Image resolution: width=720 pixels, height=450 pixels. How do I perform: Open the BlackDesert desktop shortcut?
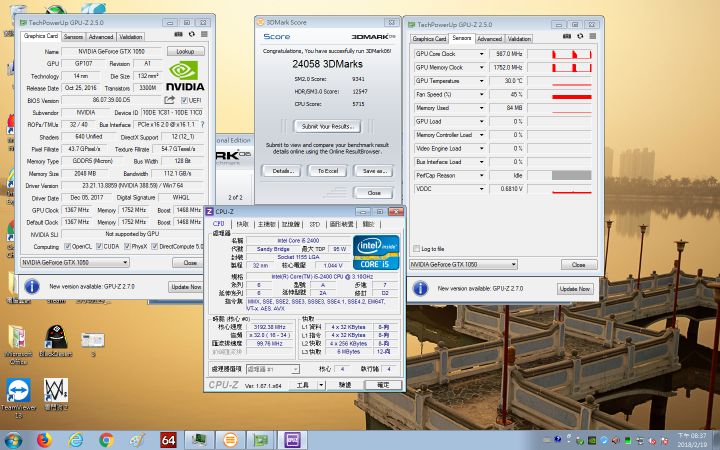tap(56, 341)
